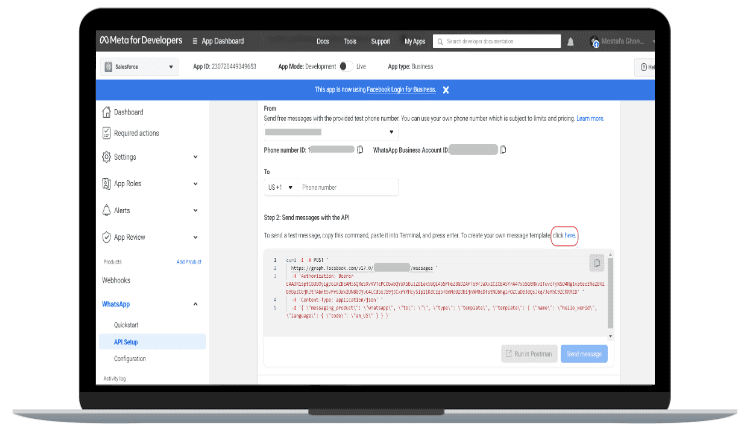Screen dimensions: 756x430
Task: Click the Required actions checklist icon
Action: (x=107, y=133)
